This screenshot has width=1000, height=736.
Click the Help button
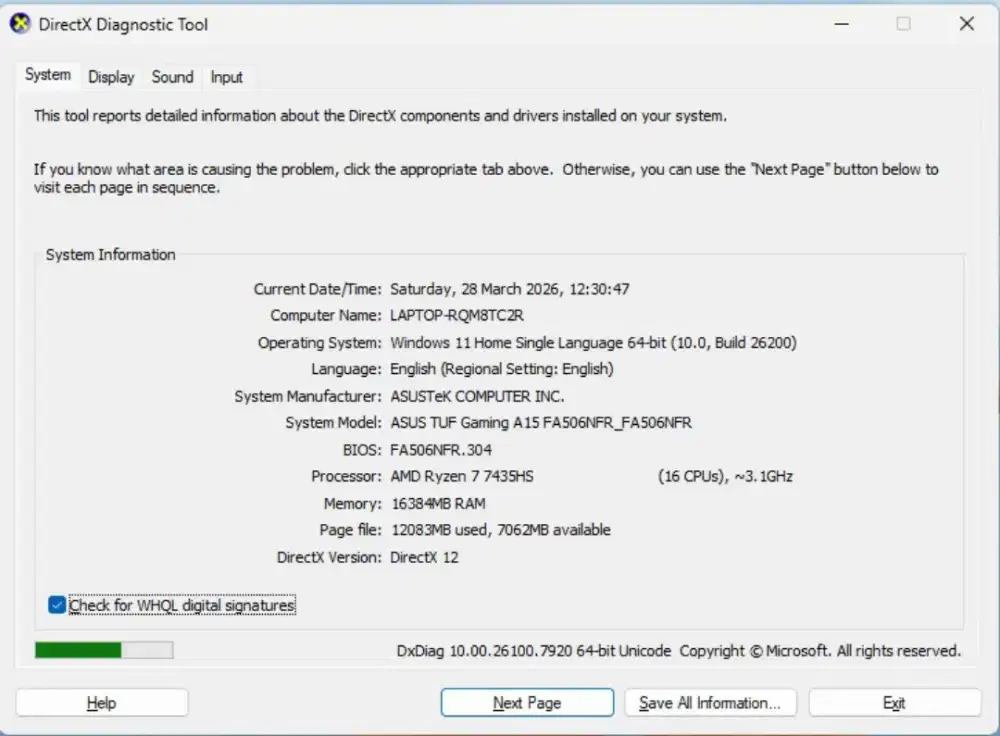click(101, 702)
